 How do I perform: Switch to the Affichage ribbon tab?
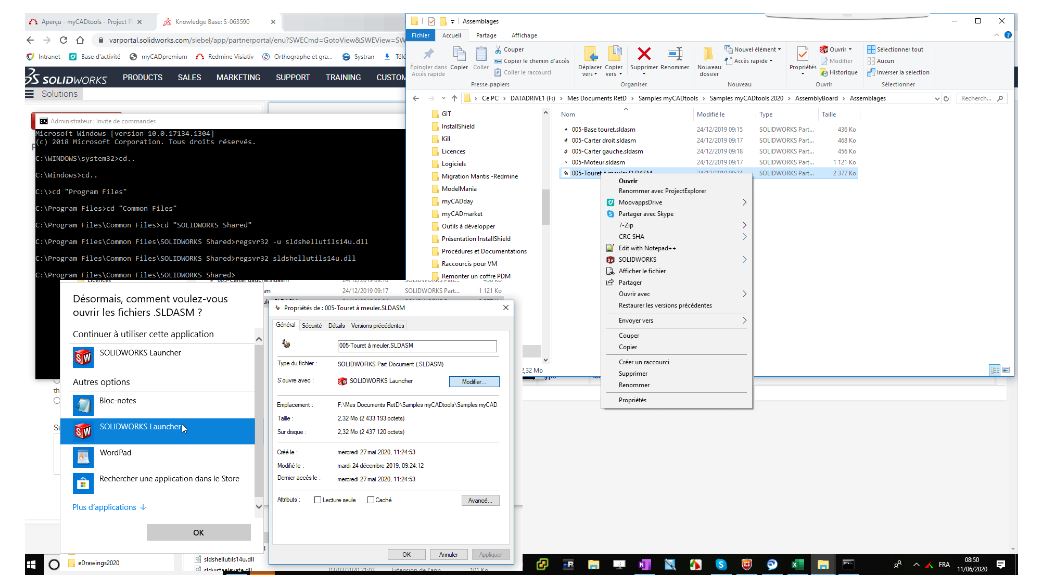[524, 35]
